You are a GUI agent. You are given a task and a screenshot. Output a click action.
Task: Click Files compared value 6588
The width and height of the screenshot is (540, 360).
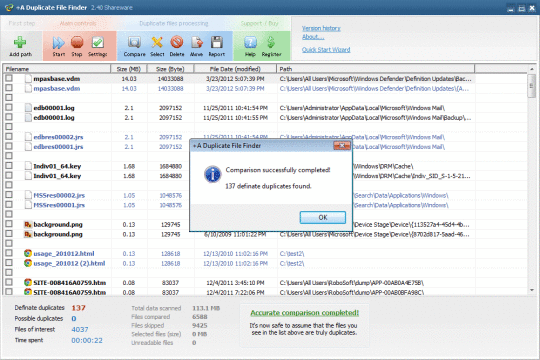tap(200, 317)
